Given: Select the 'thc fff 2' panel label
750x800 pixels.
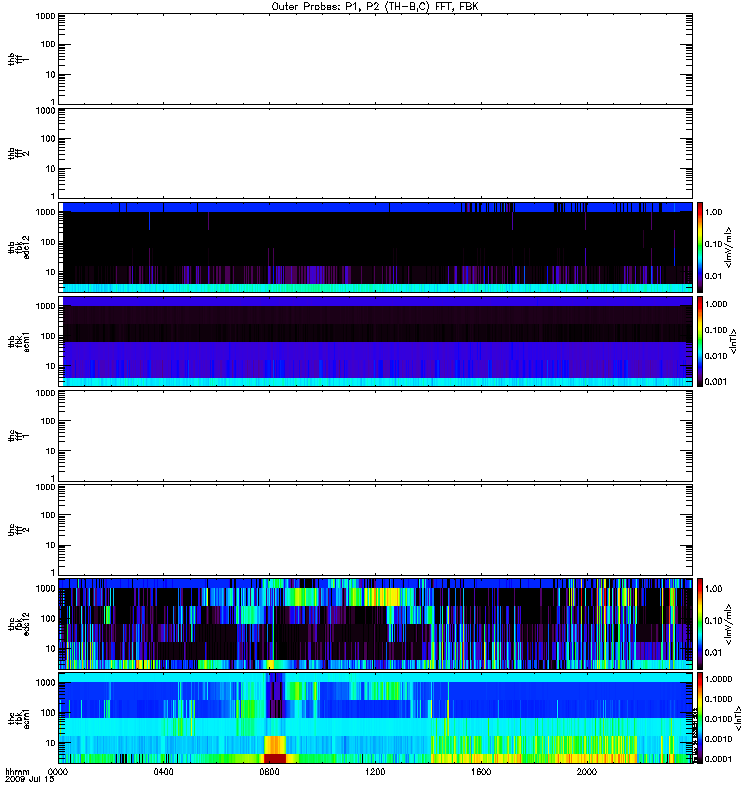Looking at the screenshot, I should [x=18, y=530].
